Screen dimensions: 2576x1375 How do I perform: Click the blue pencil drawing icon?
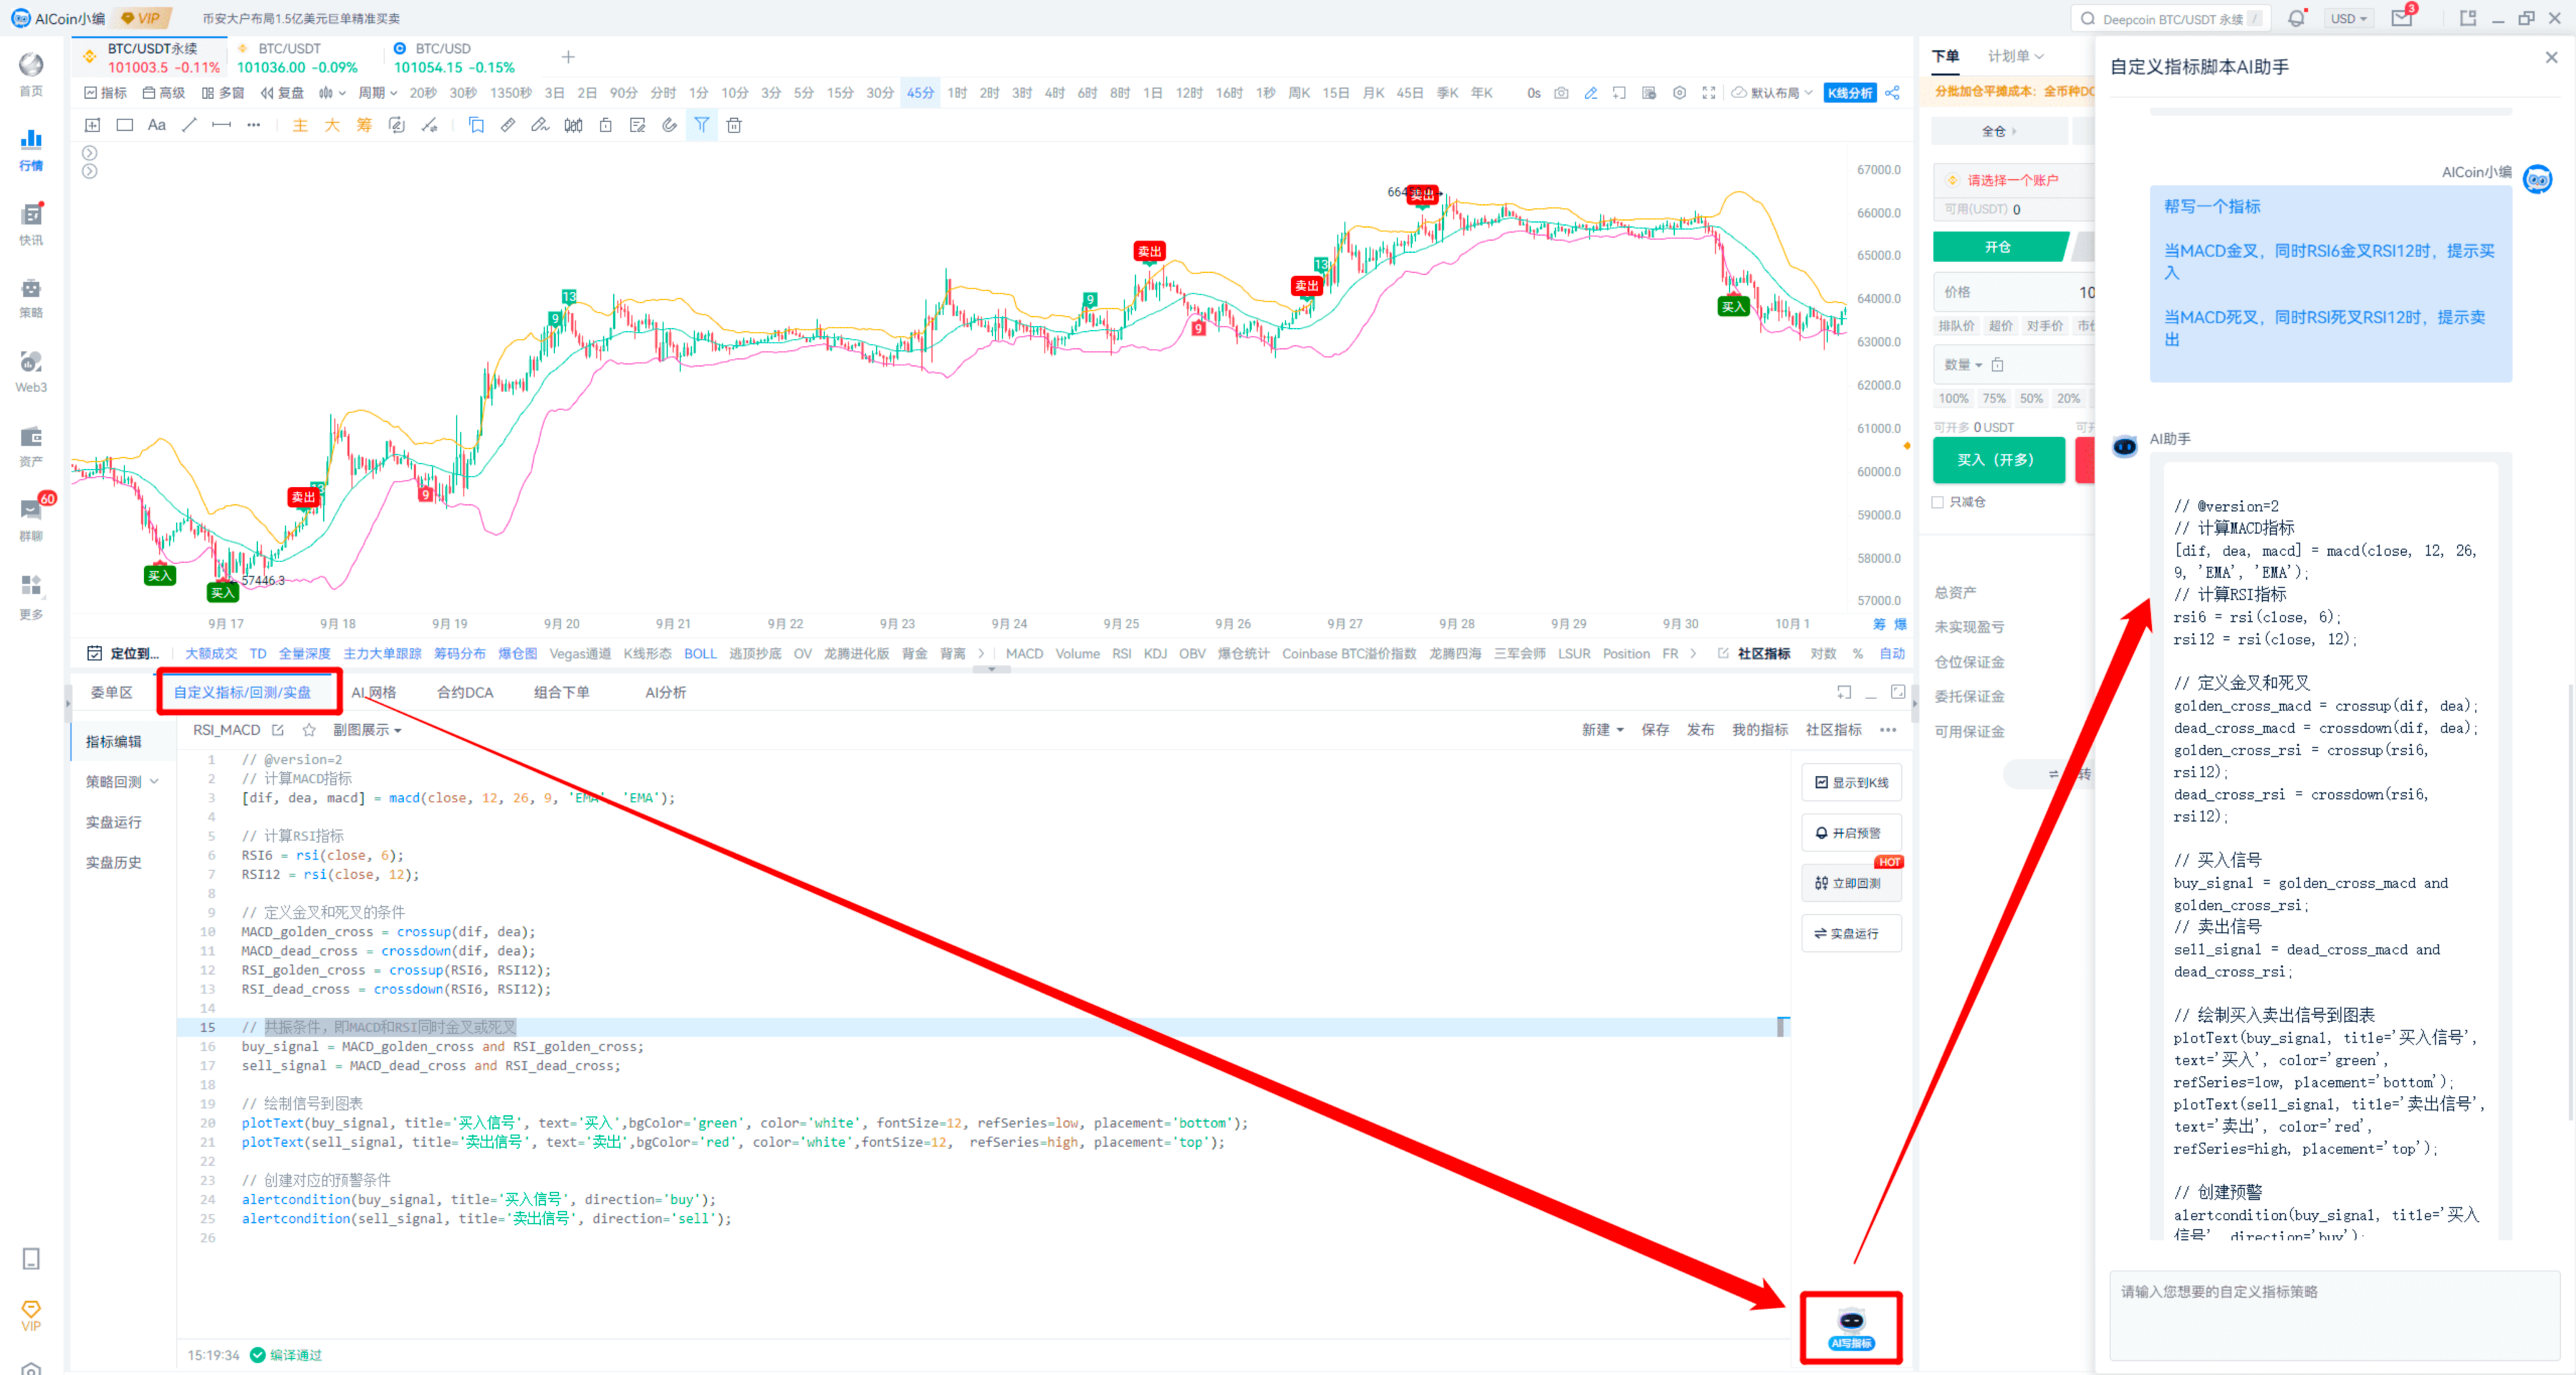tap(1590, 93)
